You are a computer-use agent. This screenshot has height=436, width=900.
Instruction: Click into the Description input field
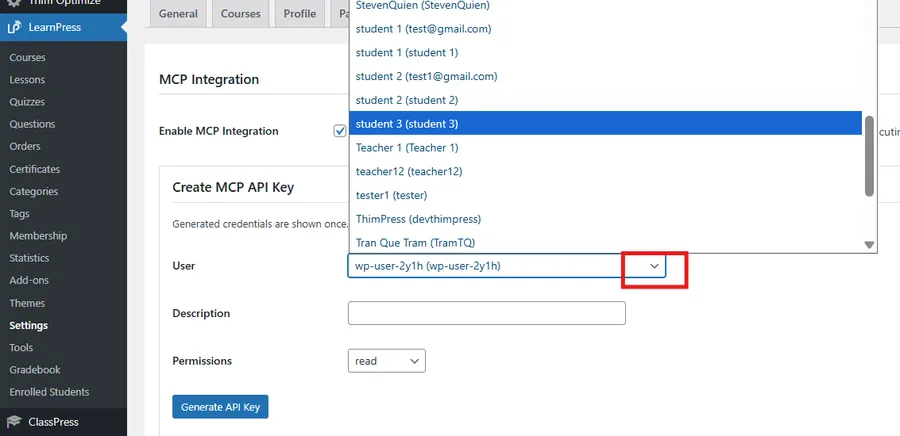point(487,313)
